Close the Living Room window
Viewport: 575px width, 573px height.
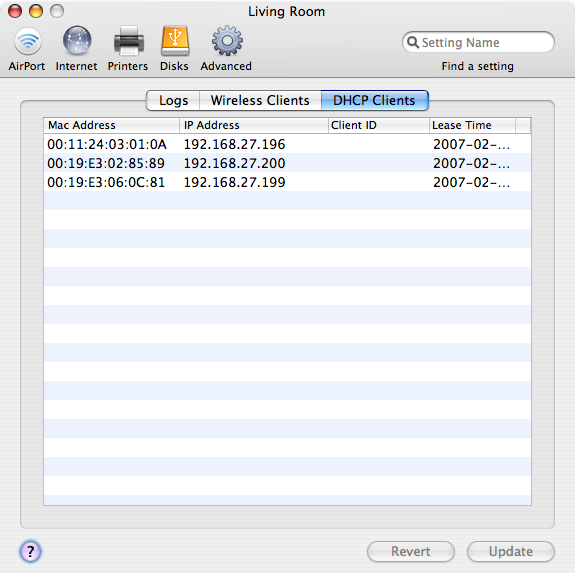point(15,11)
